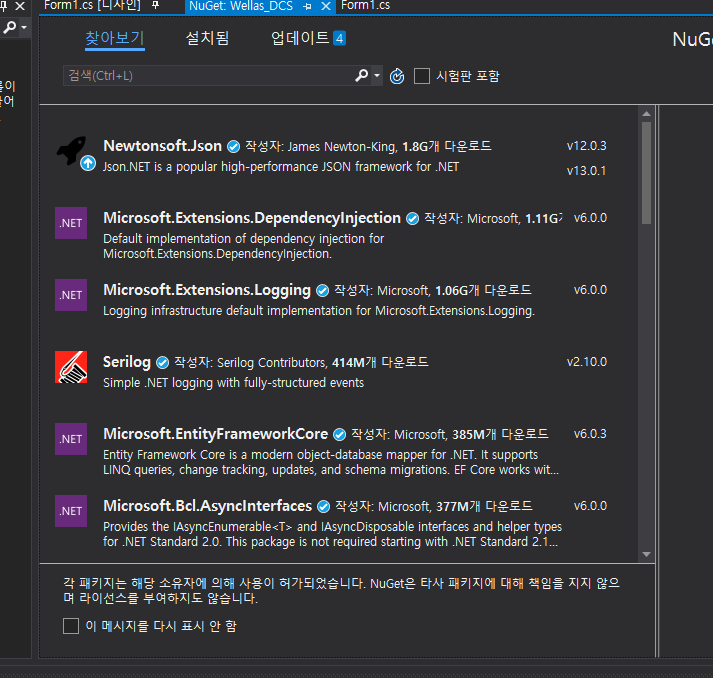The height and width of the screenshot is (678, 713).
Task: Click the verified badge beside Microsoft.EntityFrameworkCore
Action: (x=339, y=435)
